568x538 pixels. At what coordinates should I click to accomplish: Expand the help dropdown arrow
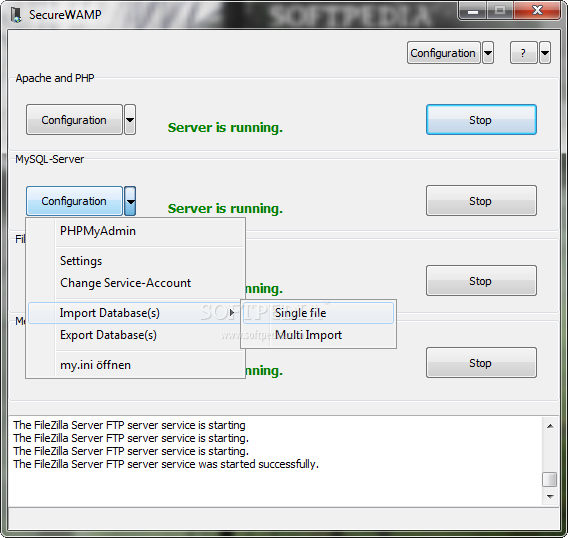click(x=545, y=53)
